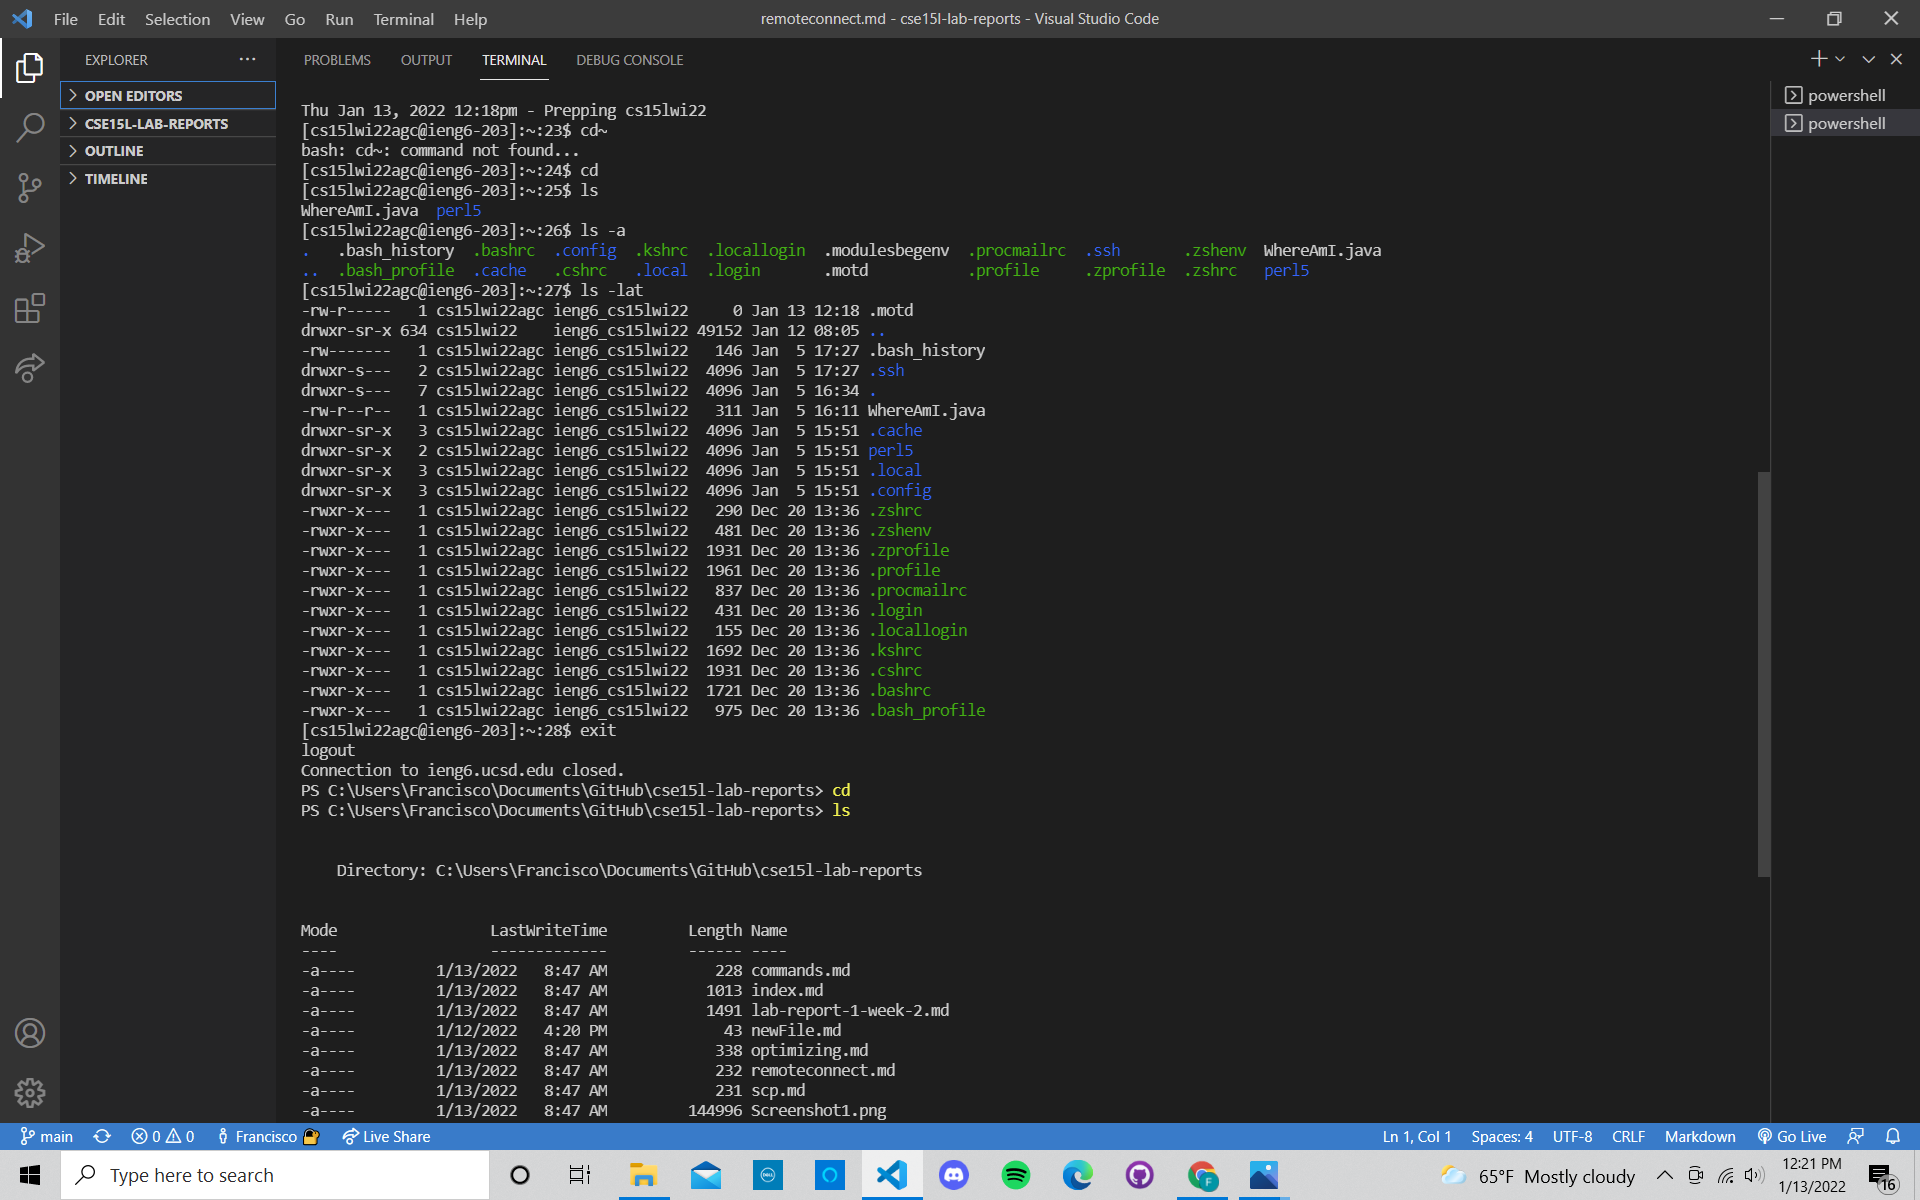1920x1200 pixels.
Task: Open Microsoft Edge from taskbar
Action: [1077, 1175]
